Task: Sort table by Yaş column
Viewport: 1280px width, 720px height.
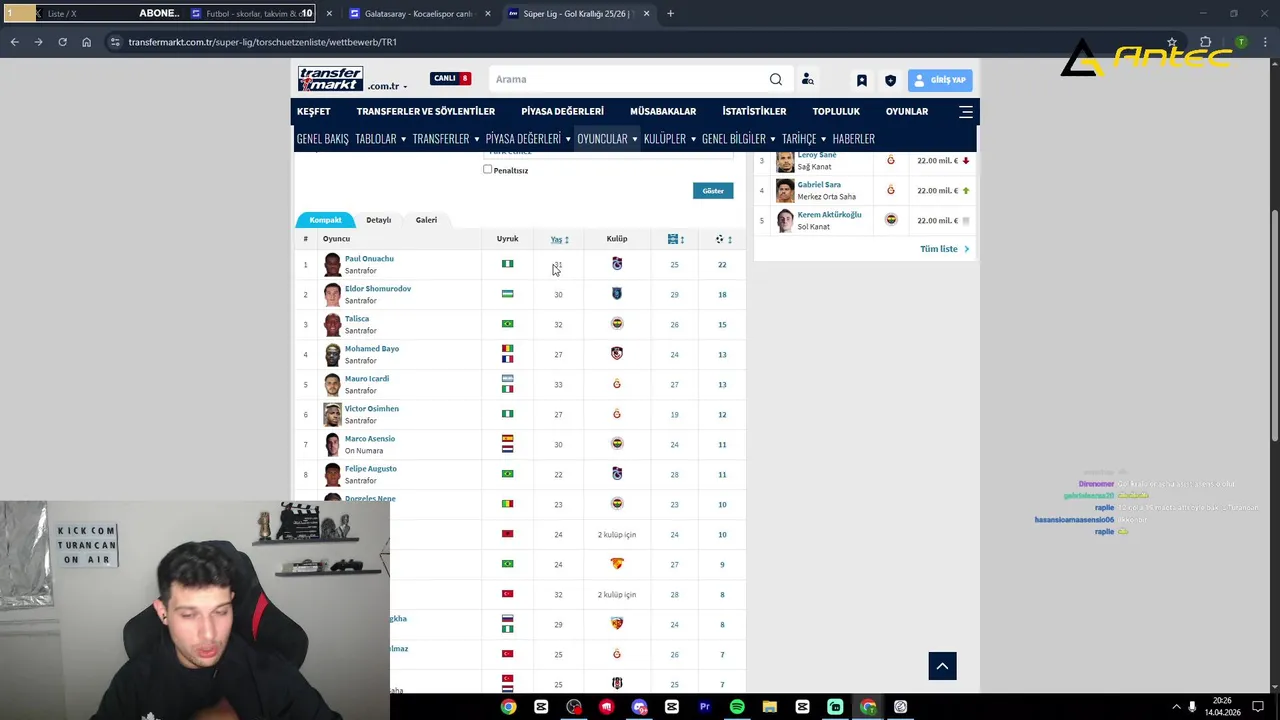Action: click(559, 239)
